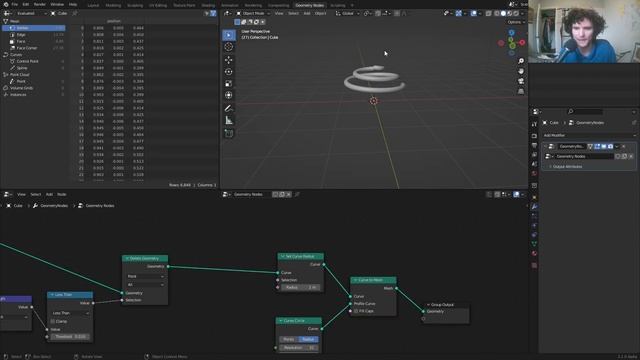Click the Blender logo menu icon
This screenshot has height=360, width=640.
point(6,4)
